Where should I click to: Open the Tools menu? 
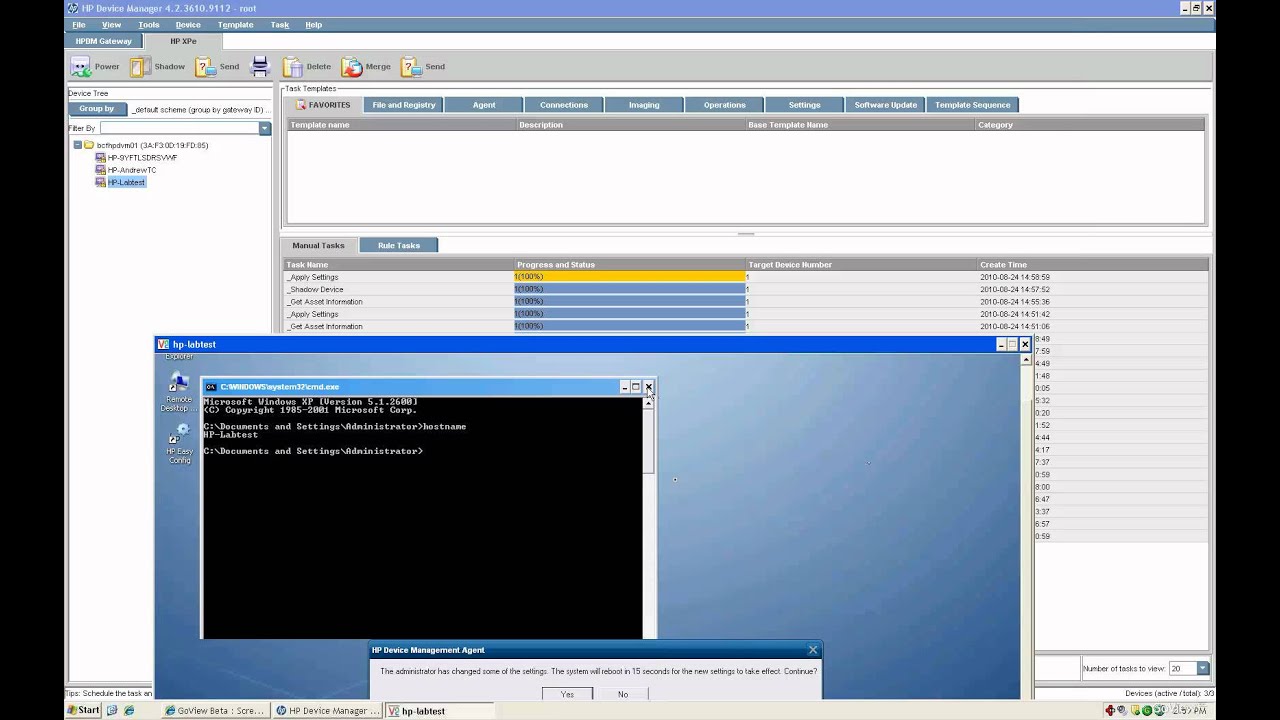(x=149, y=25)
